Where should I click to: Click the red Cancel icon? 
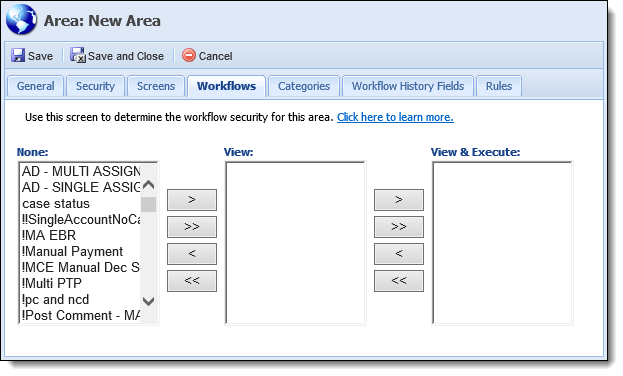[x=189, y=55]
